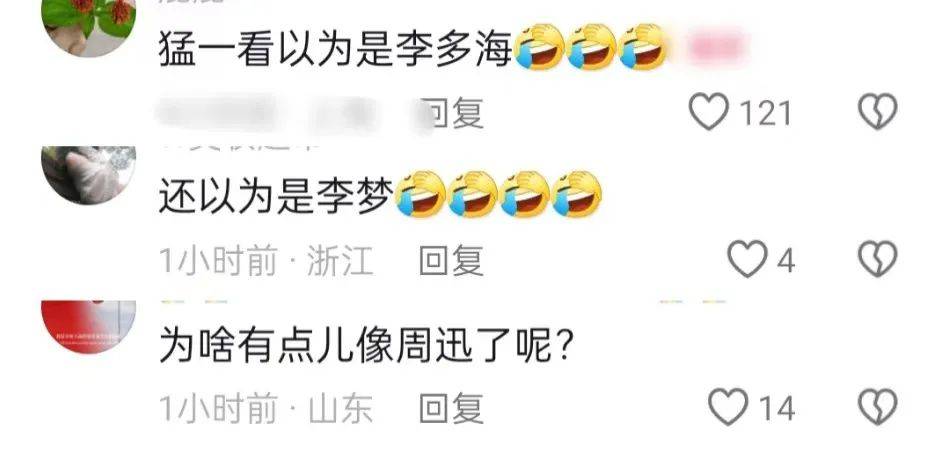Tap the like count of 14
Viewport: 948px width, 450px height.
(x=776, y=408)
